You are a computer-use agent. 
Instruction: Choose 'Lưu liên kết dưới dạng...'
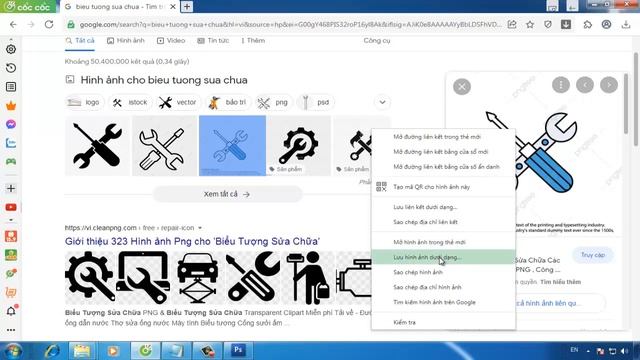pyautogui.click(x=443, y=207)
